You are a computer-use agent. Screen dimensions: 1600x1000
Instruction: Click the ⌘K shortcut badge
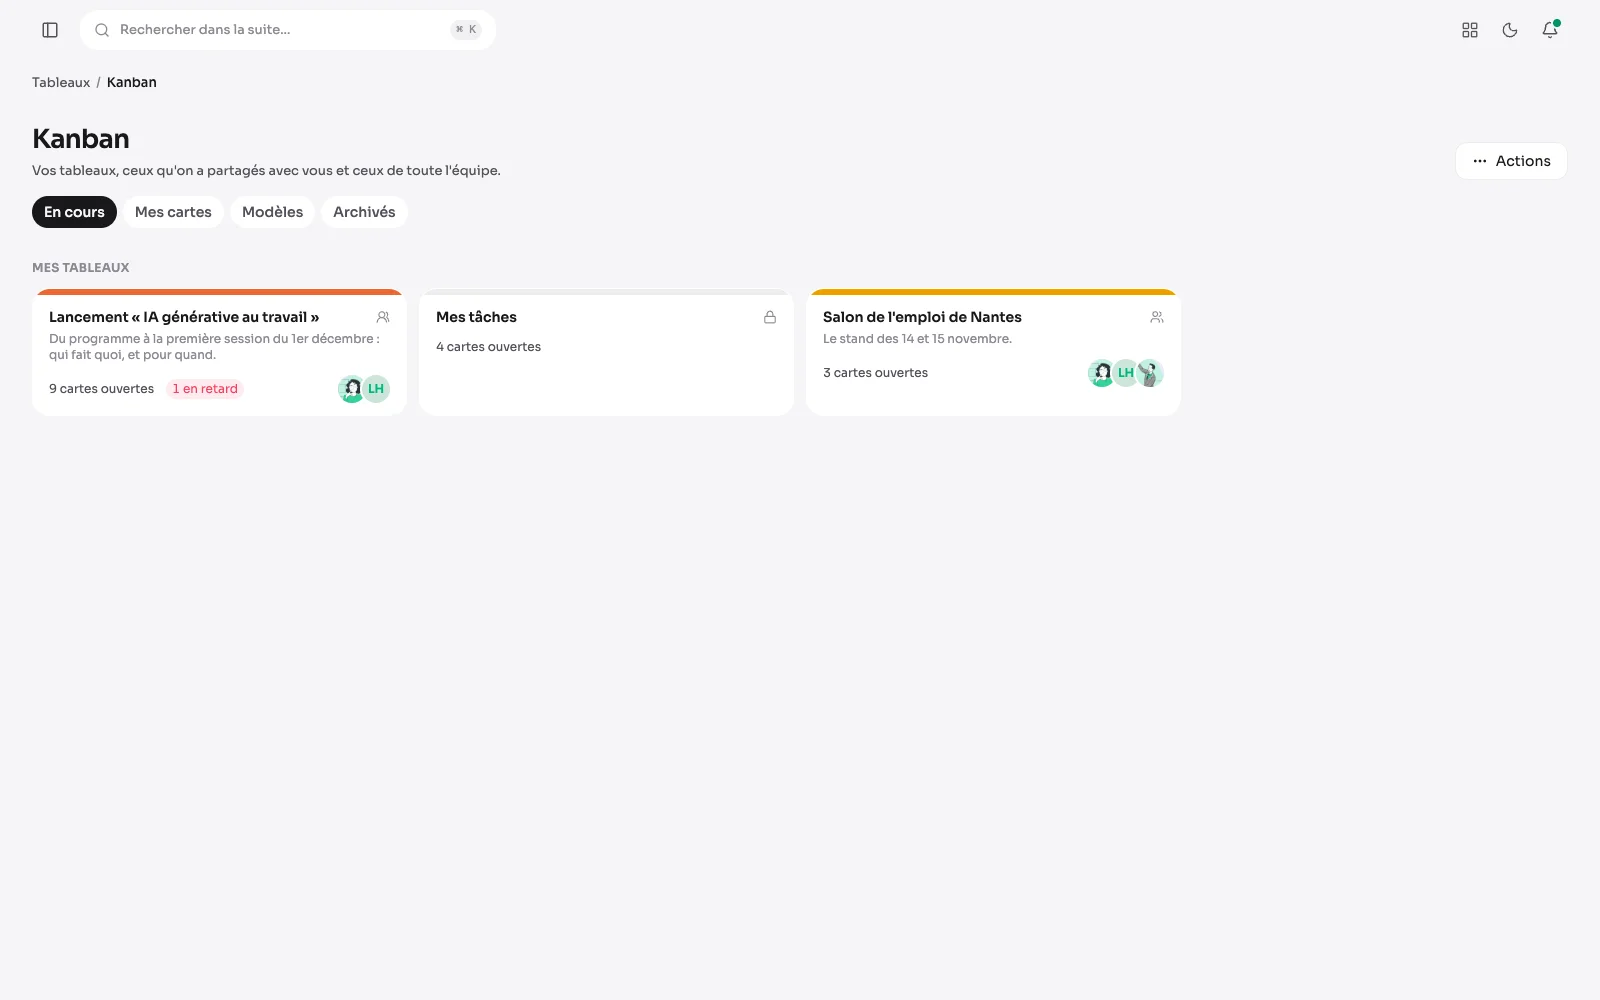(x=466, y=30)
